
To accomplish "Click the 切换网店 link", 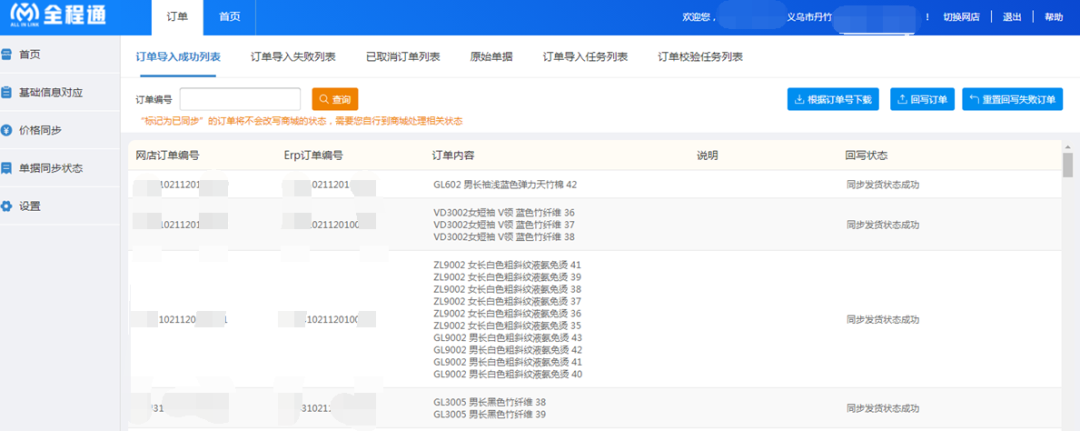I will (962, 17).
